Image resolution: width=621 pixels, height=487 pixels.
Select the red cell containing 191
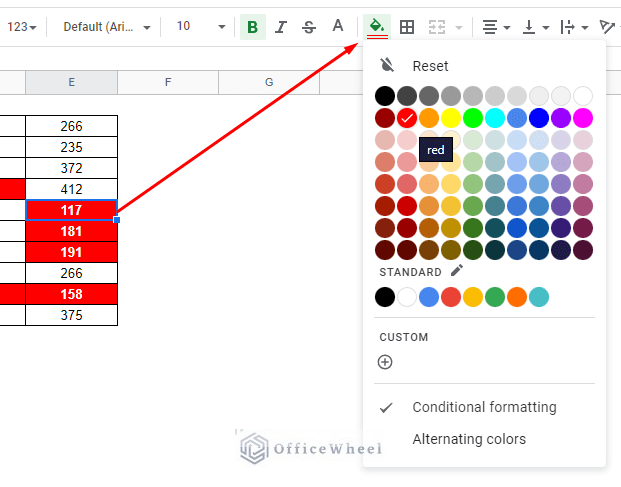pos(71,252)
